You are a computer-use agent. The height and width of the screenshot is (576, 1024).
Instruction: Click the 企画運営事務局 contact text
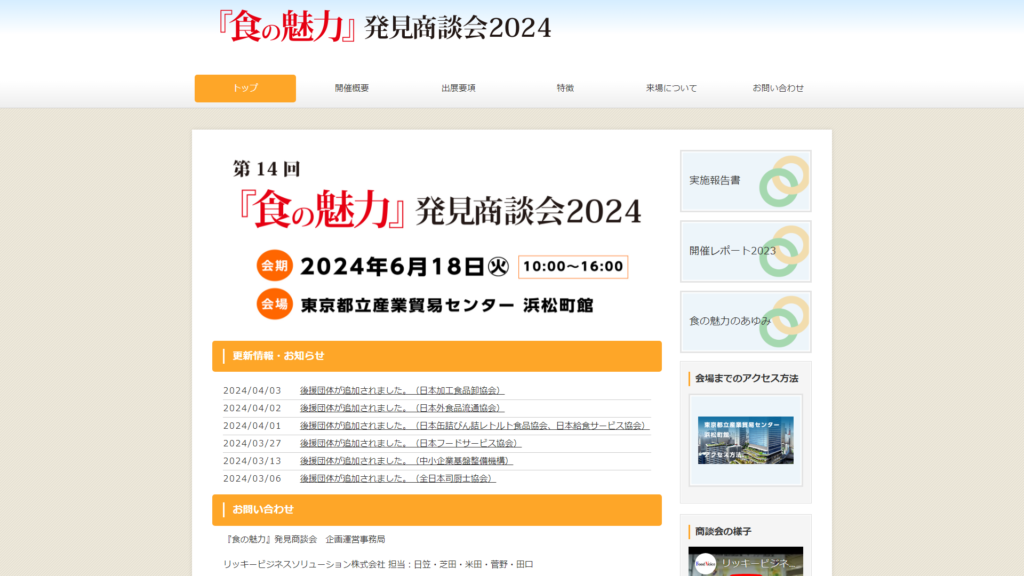coord(355,539)
